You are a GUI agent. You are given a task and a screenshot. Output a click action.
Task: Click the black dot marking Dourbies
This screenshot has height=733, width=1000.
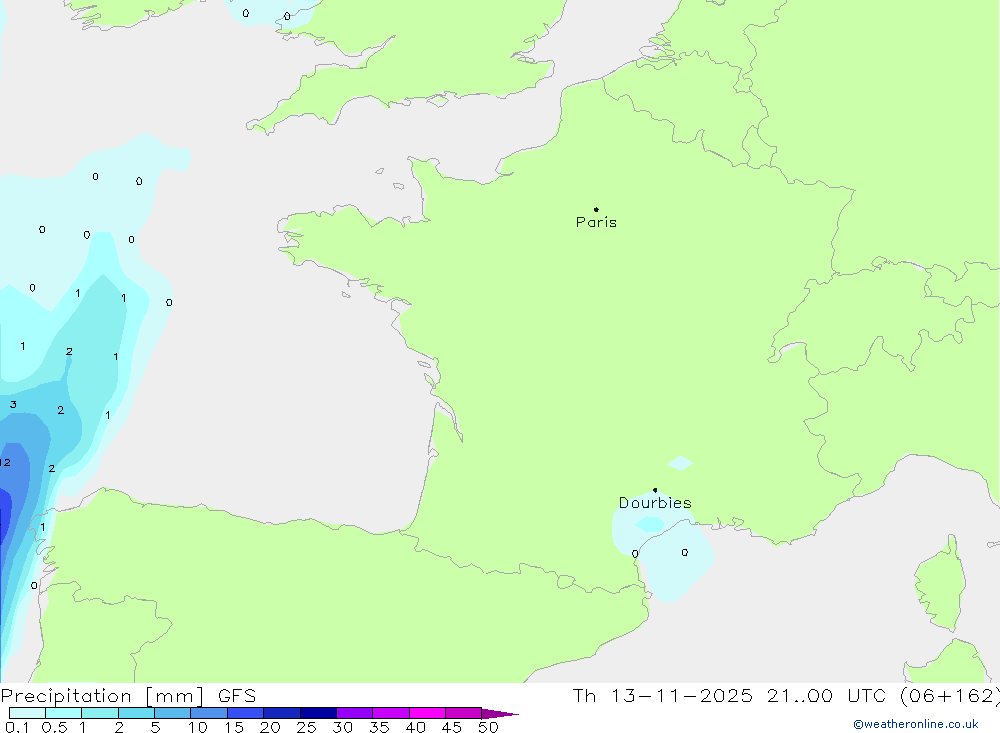(x=655, y=490)
